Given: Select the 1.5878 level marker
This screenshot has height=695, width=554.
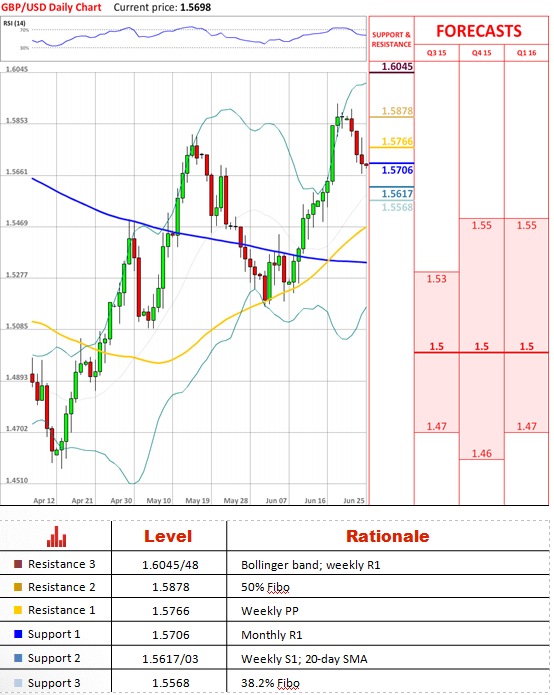Looking at the screenshot, I should click(397, 111).
